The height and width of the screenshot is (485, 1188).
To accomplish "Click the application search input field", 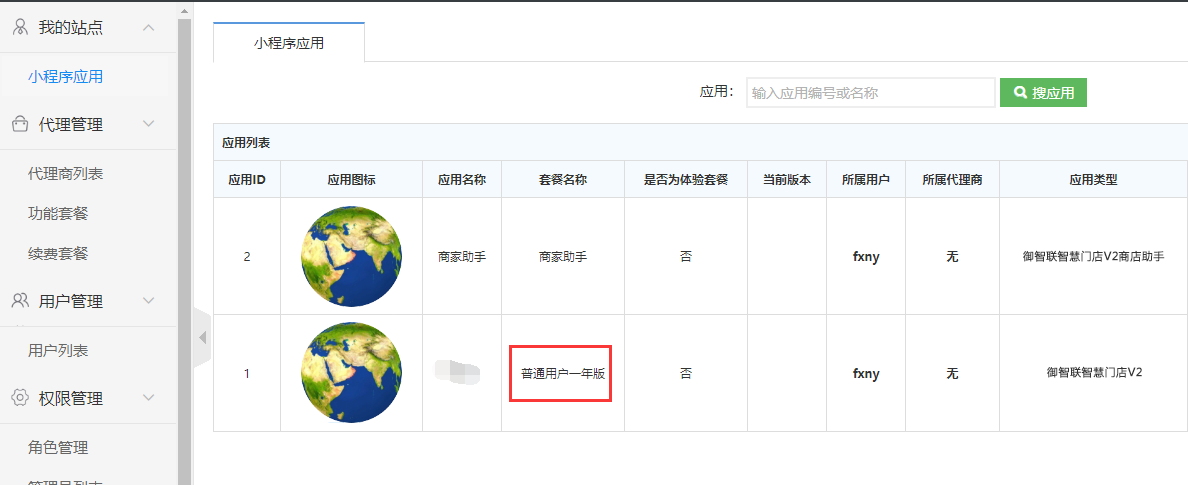I will coord(870,93).
